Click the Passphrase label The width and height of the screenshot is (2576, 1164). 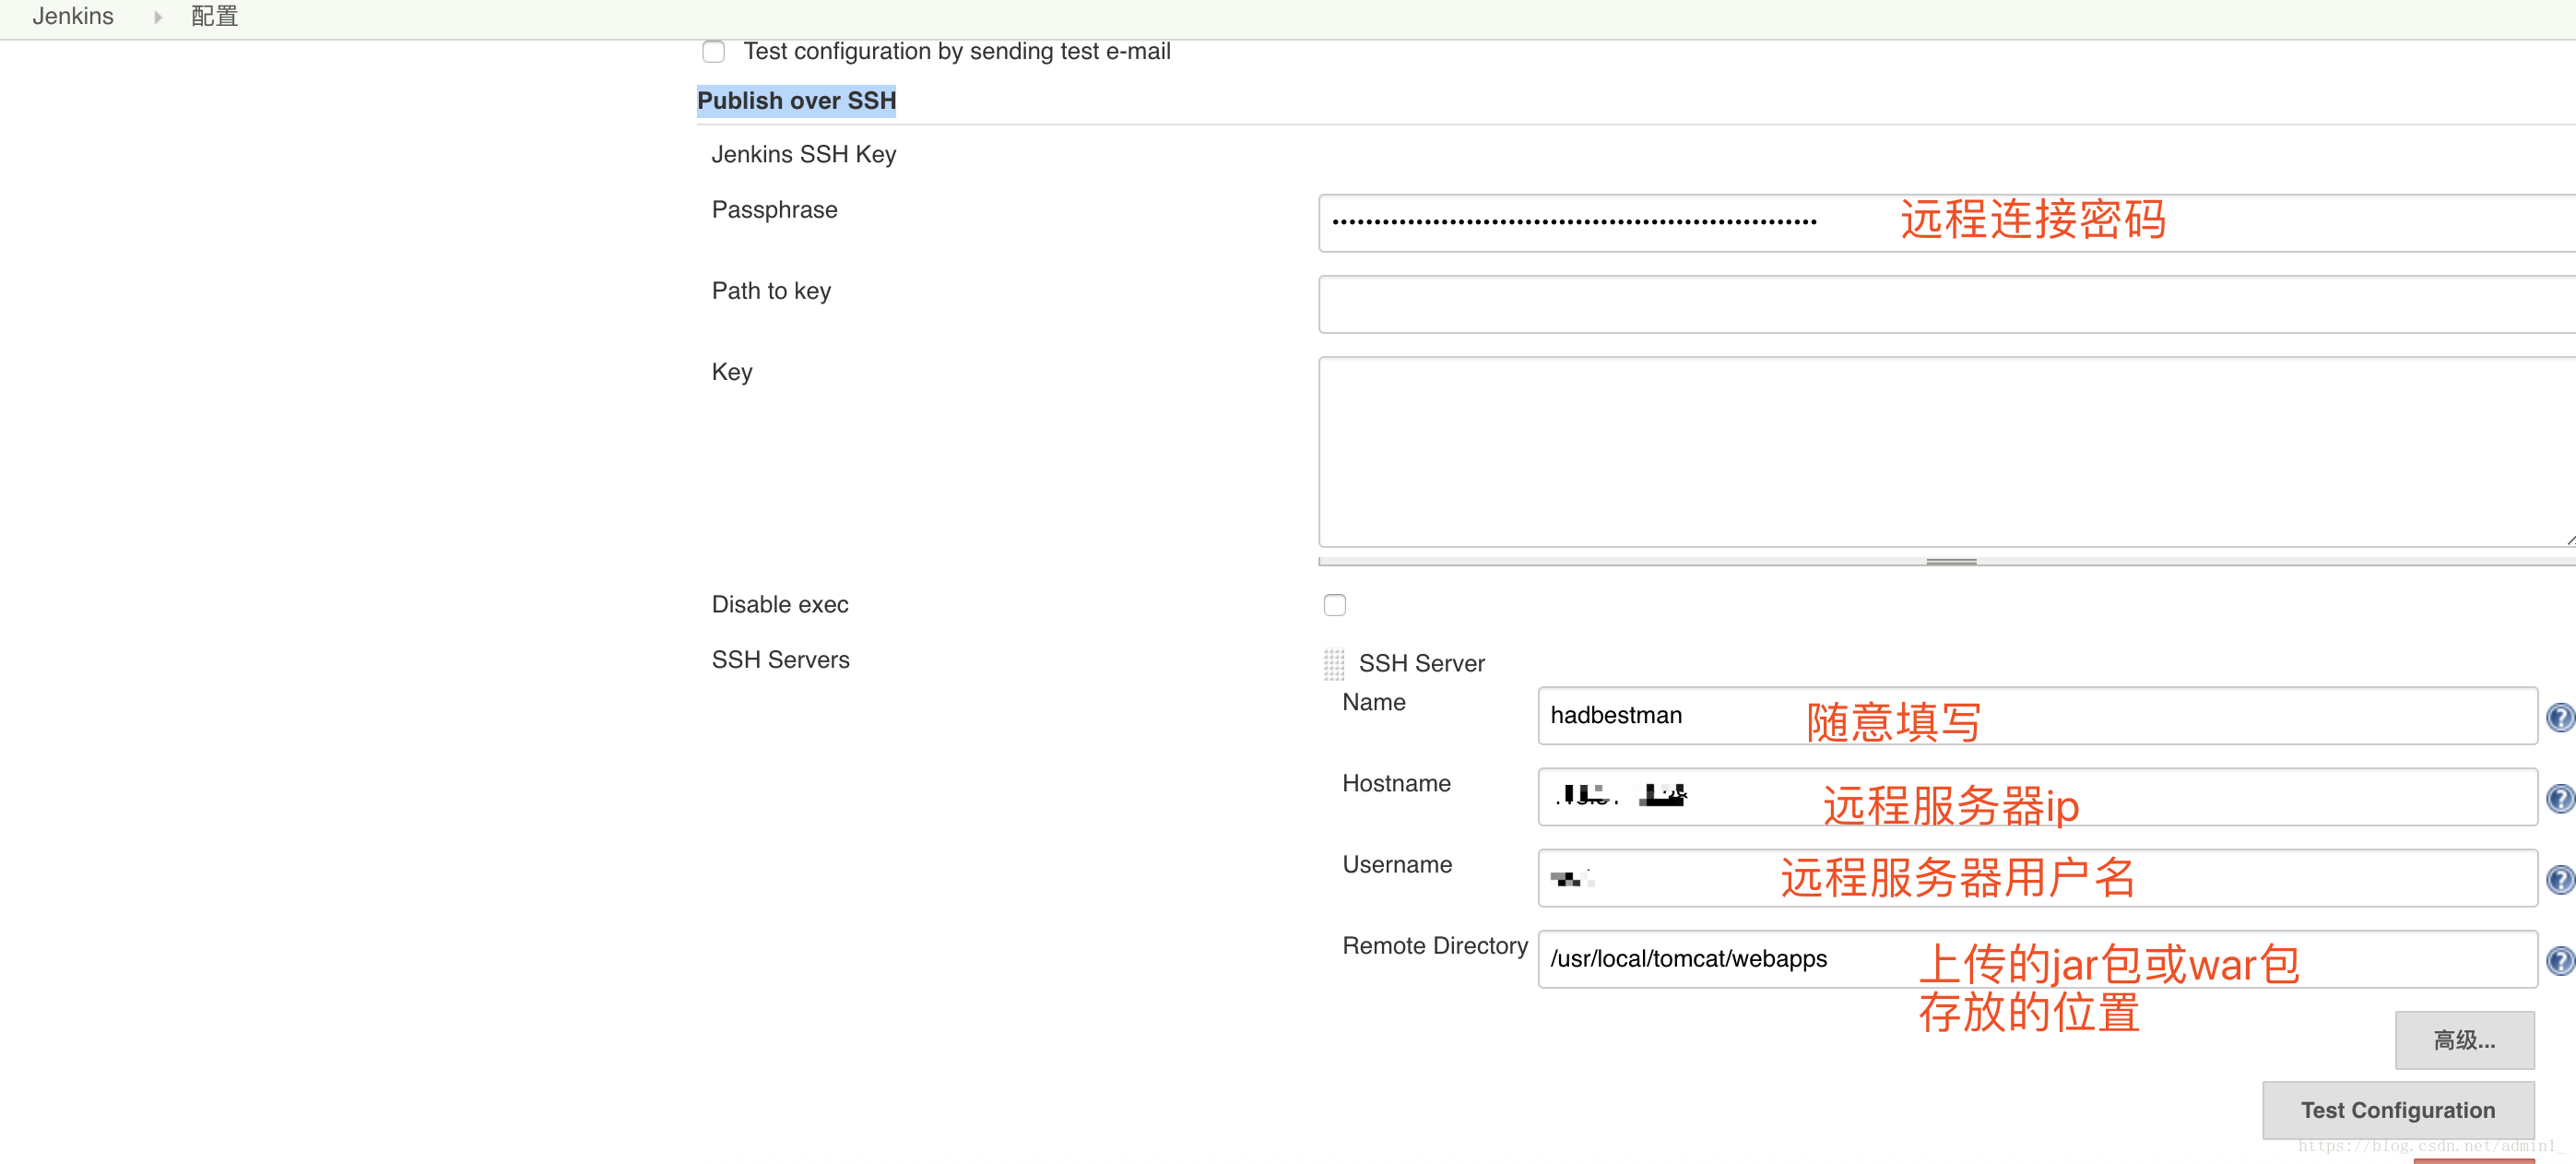pos(774,209)
